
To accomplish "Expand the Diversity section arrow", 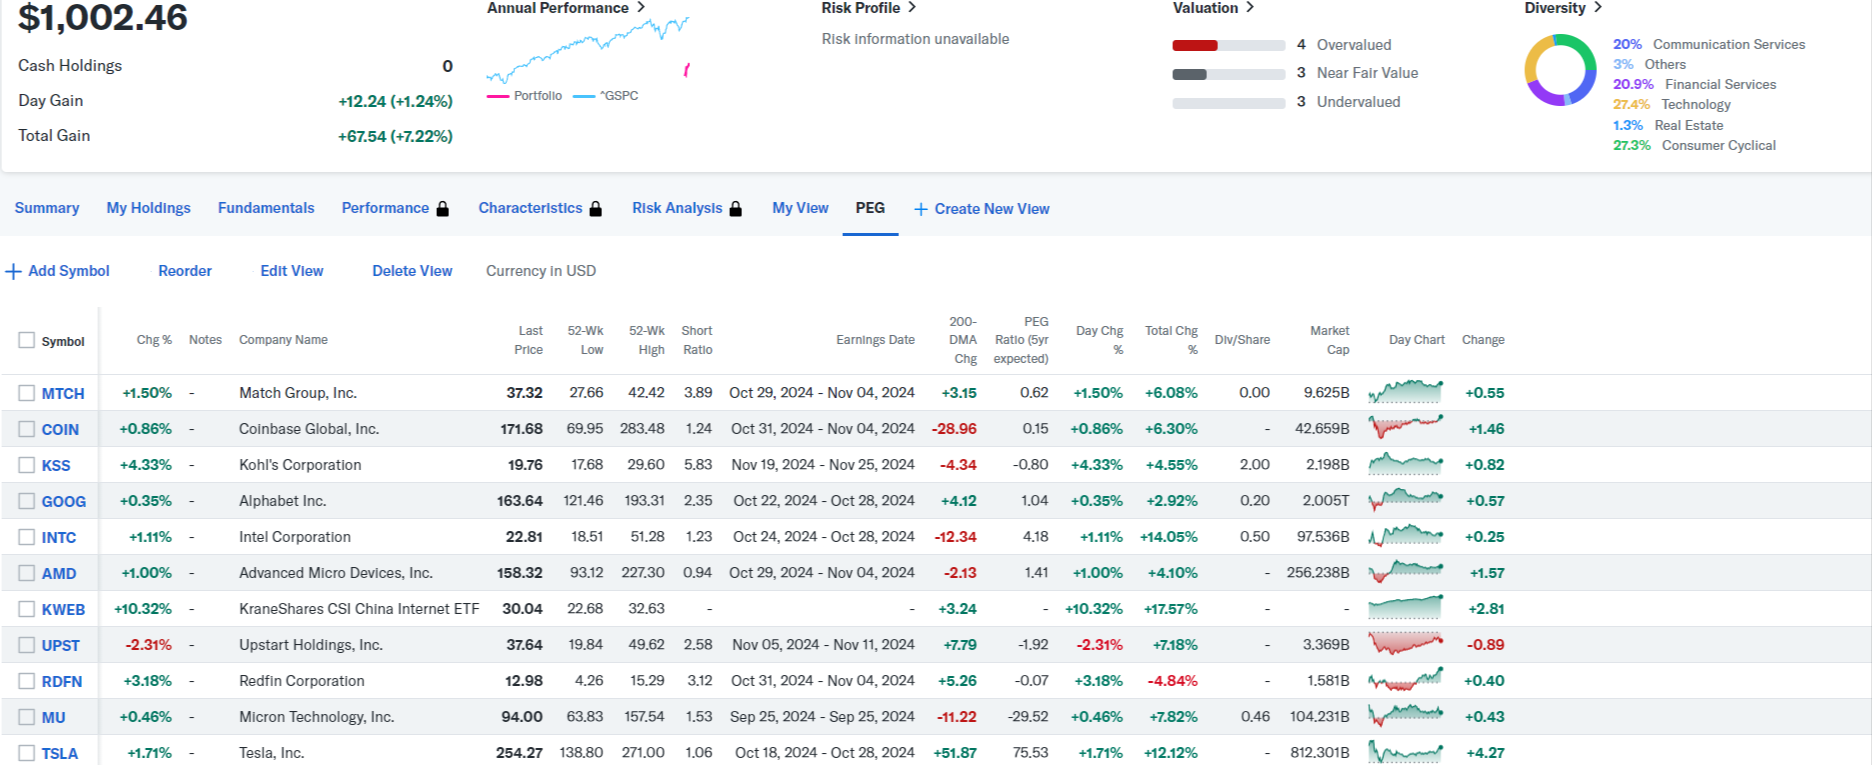I will click(x=1598, y=7).
